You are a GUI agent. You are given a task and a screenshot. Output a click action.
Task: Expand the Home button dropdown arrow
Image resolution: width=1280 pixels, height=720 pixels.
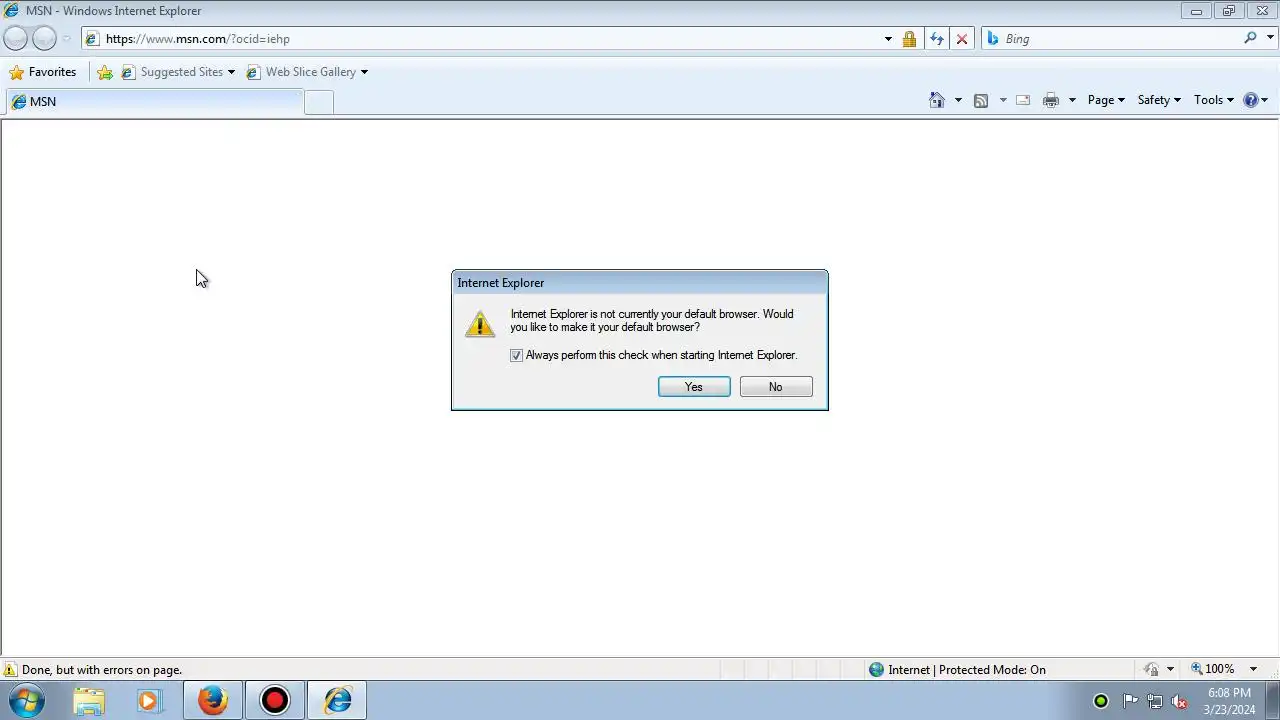click(x=958, y=100)
